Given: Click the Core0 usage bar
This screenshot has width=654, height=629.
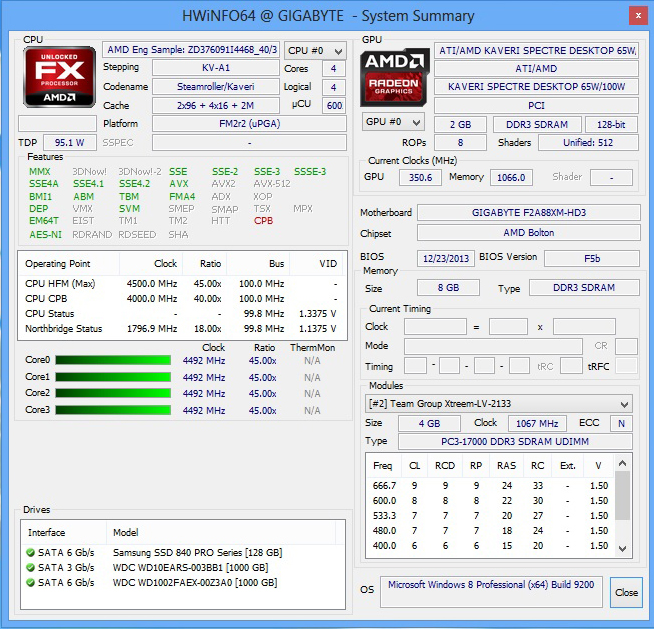Looking at the screenshot, I should (x=113, y=360).
